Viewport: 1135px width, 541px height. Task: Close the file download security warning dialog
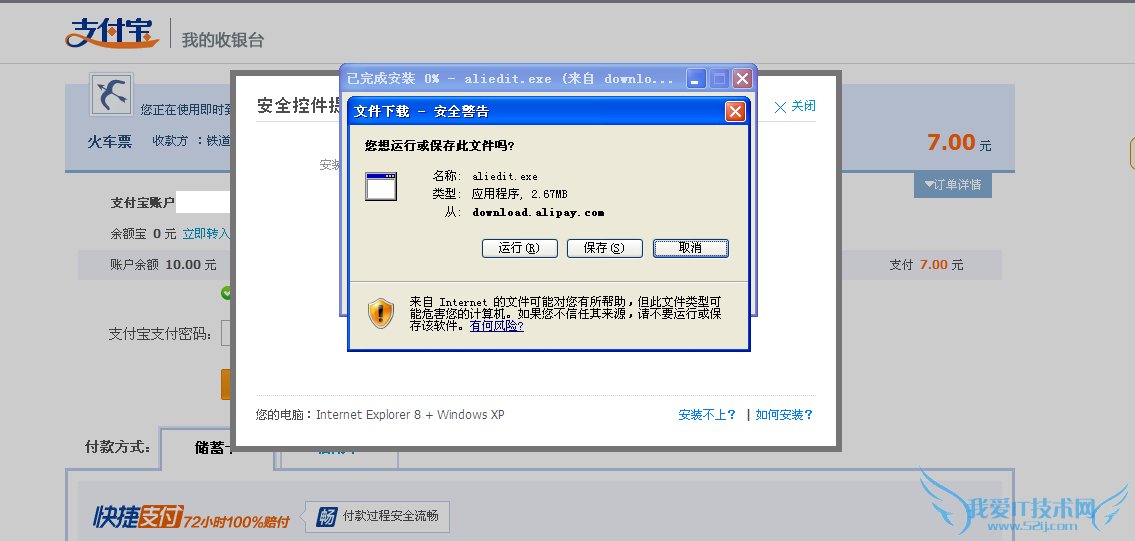[735, 112]
